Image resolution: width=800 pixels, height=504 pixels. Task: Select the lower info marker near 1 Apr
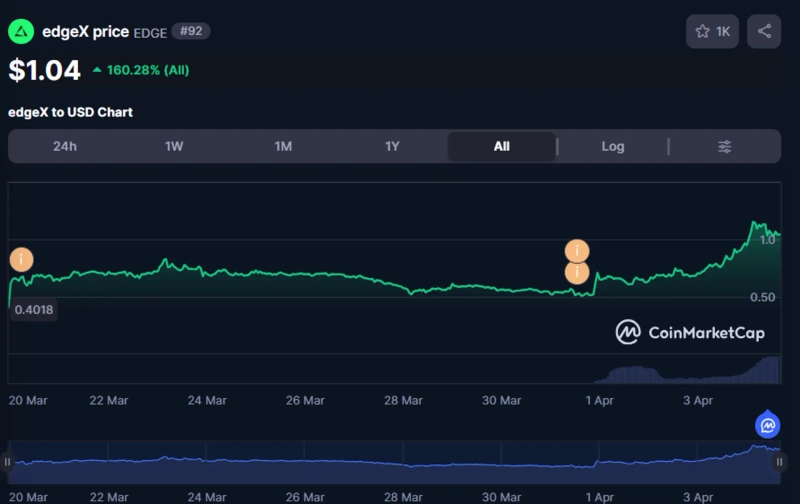[x=577, y=273]
